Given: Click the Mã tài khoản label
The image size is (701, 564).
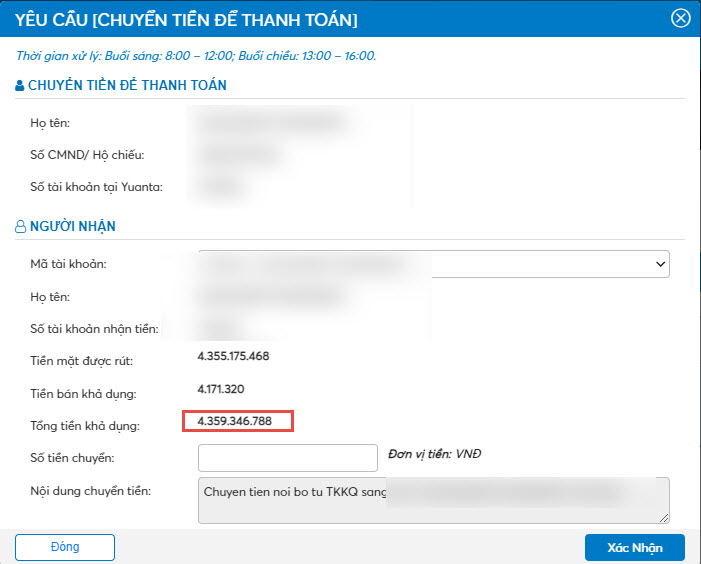Looking at the screenshot, I should [x=68, y=264].
